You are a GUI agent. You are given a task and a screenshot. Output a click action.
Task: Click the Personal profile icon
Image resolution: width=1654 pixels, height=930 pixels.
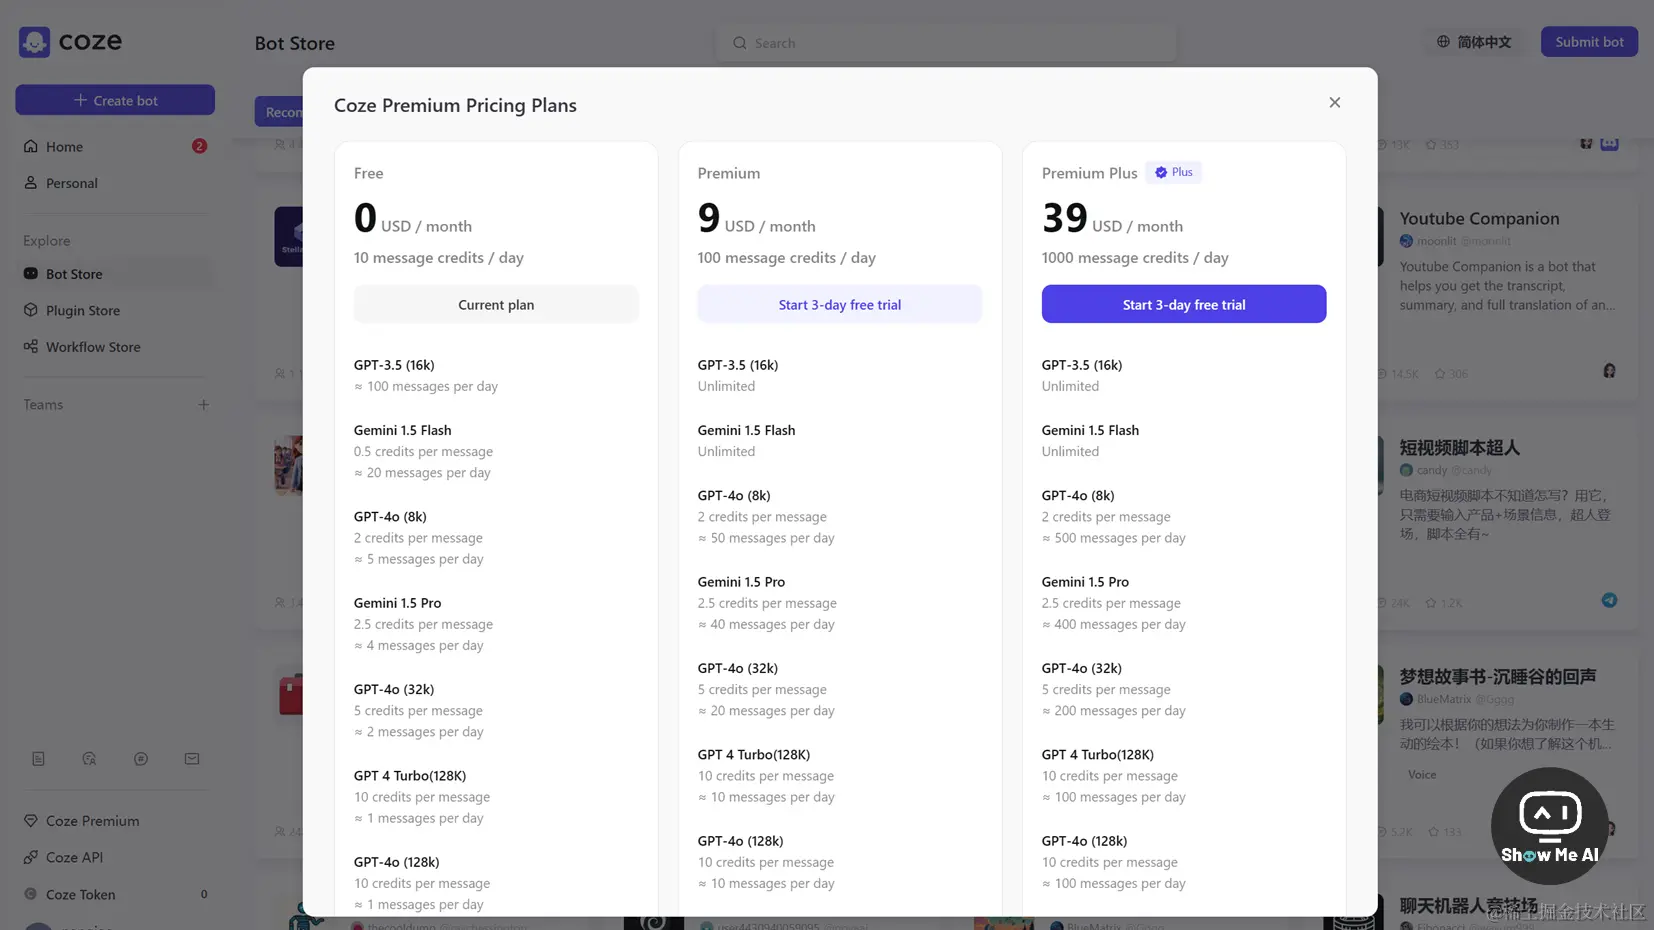coord(31,183)
